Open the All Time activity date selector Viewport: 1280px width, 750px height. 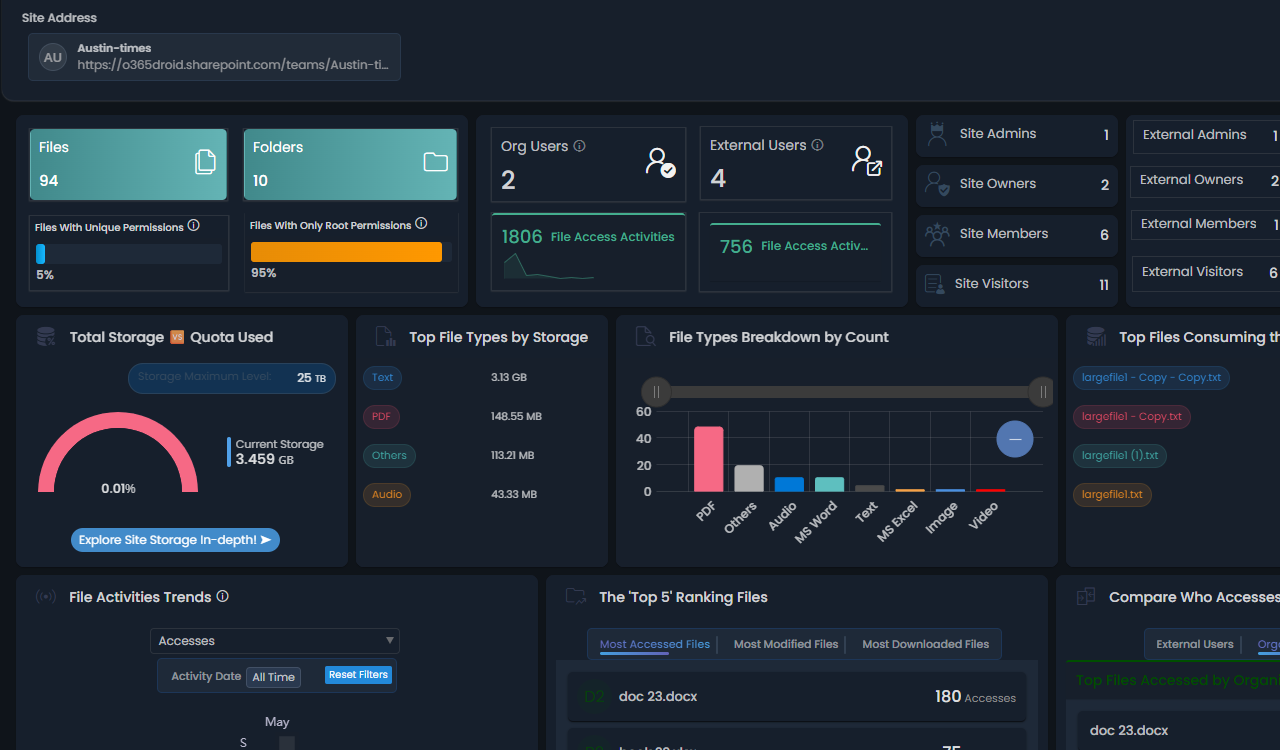(273, 677)
